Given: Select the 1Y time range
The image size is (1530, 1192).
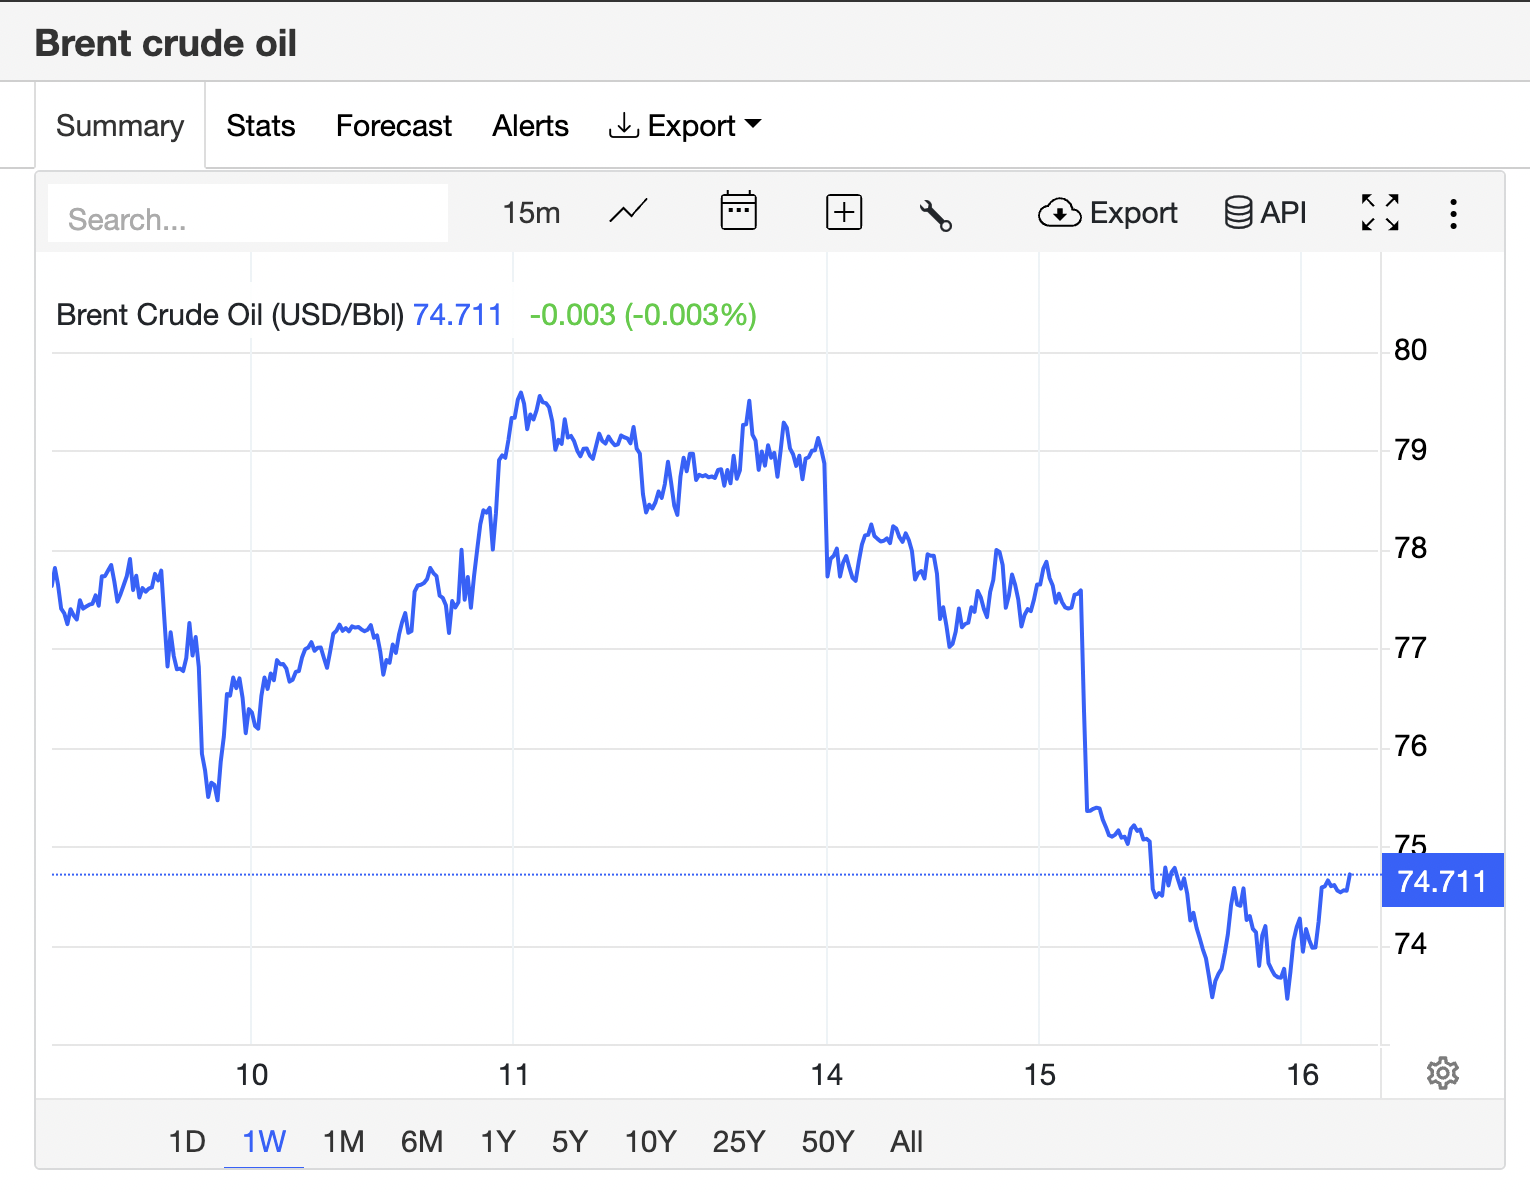Looking at the screenshot, I should pyautogui.click(x=498, y=1141).
